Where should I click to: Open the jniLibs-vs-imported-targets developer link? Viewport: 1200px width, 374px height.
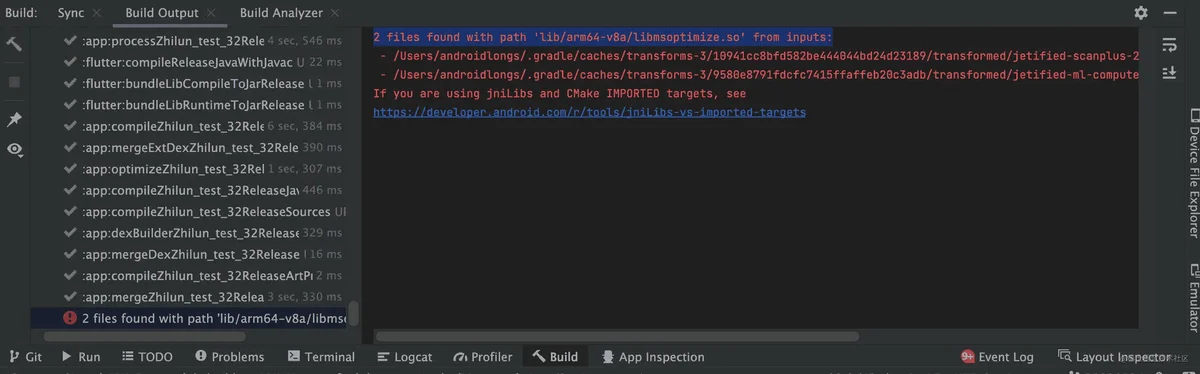pyautogui.click(x=589, y=112)
